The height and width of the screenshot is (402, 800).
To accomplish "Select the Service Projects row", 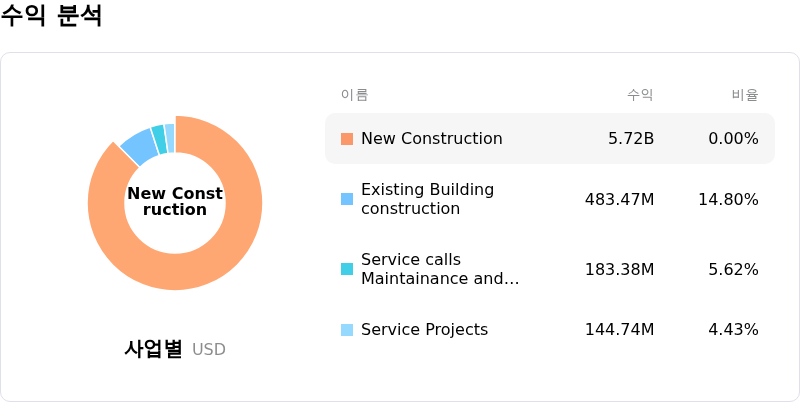I will tap(550, 330).
